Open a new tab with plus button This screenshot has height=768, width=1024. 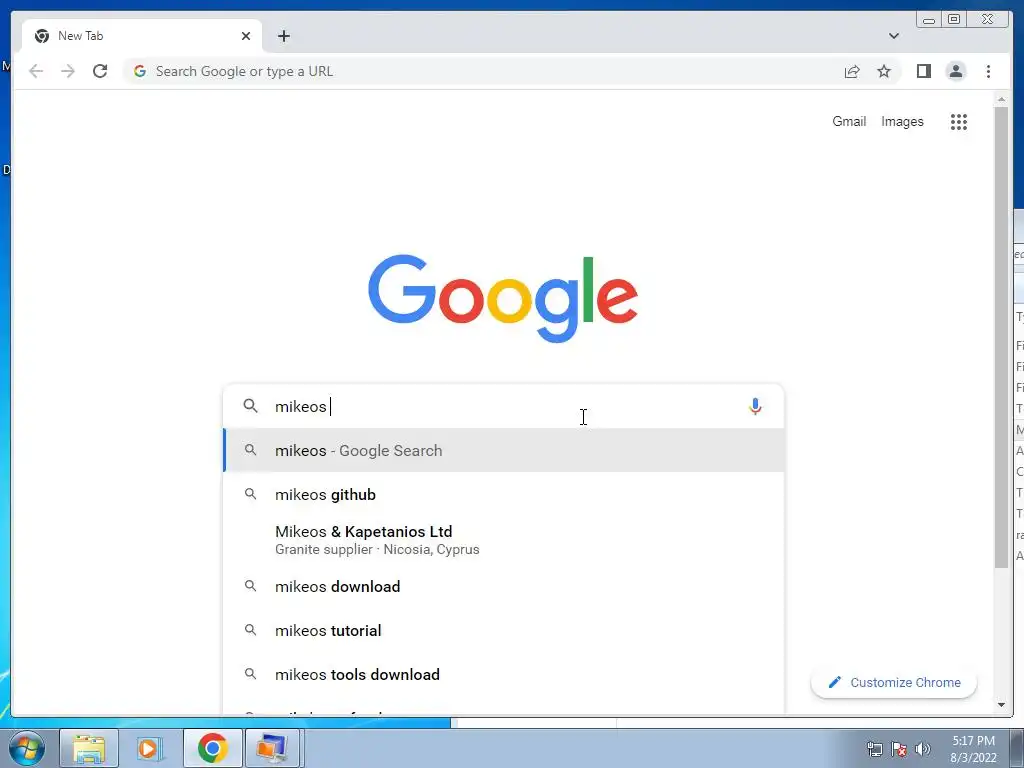283,36
